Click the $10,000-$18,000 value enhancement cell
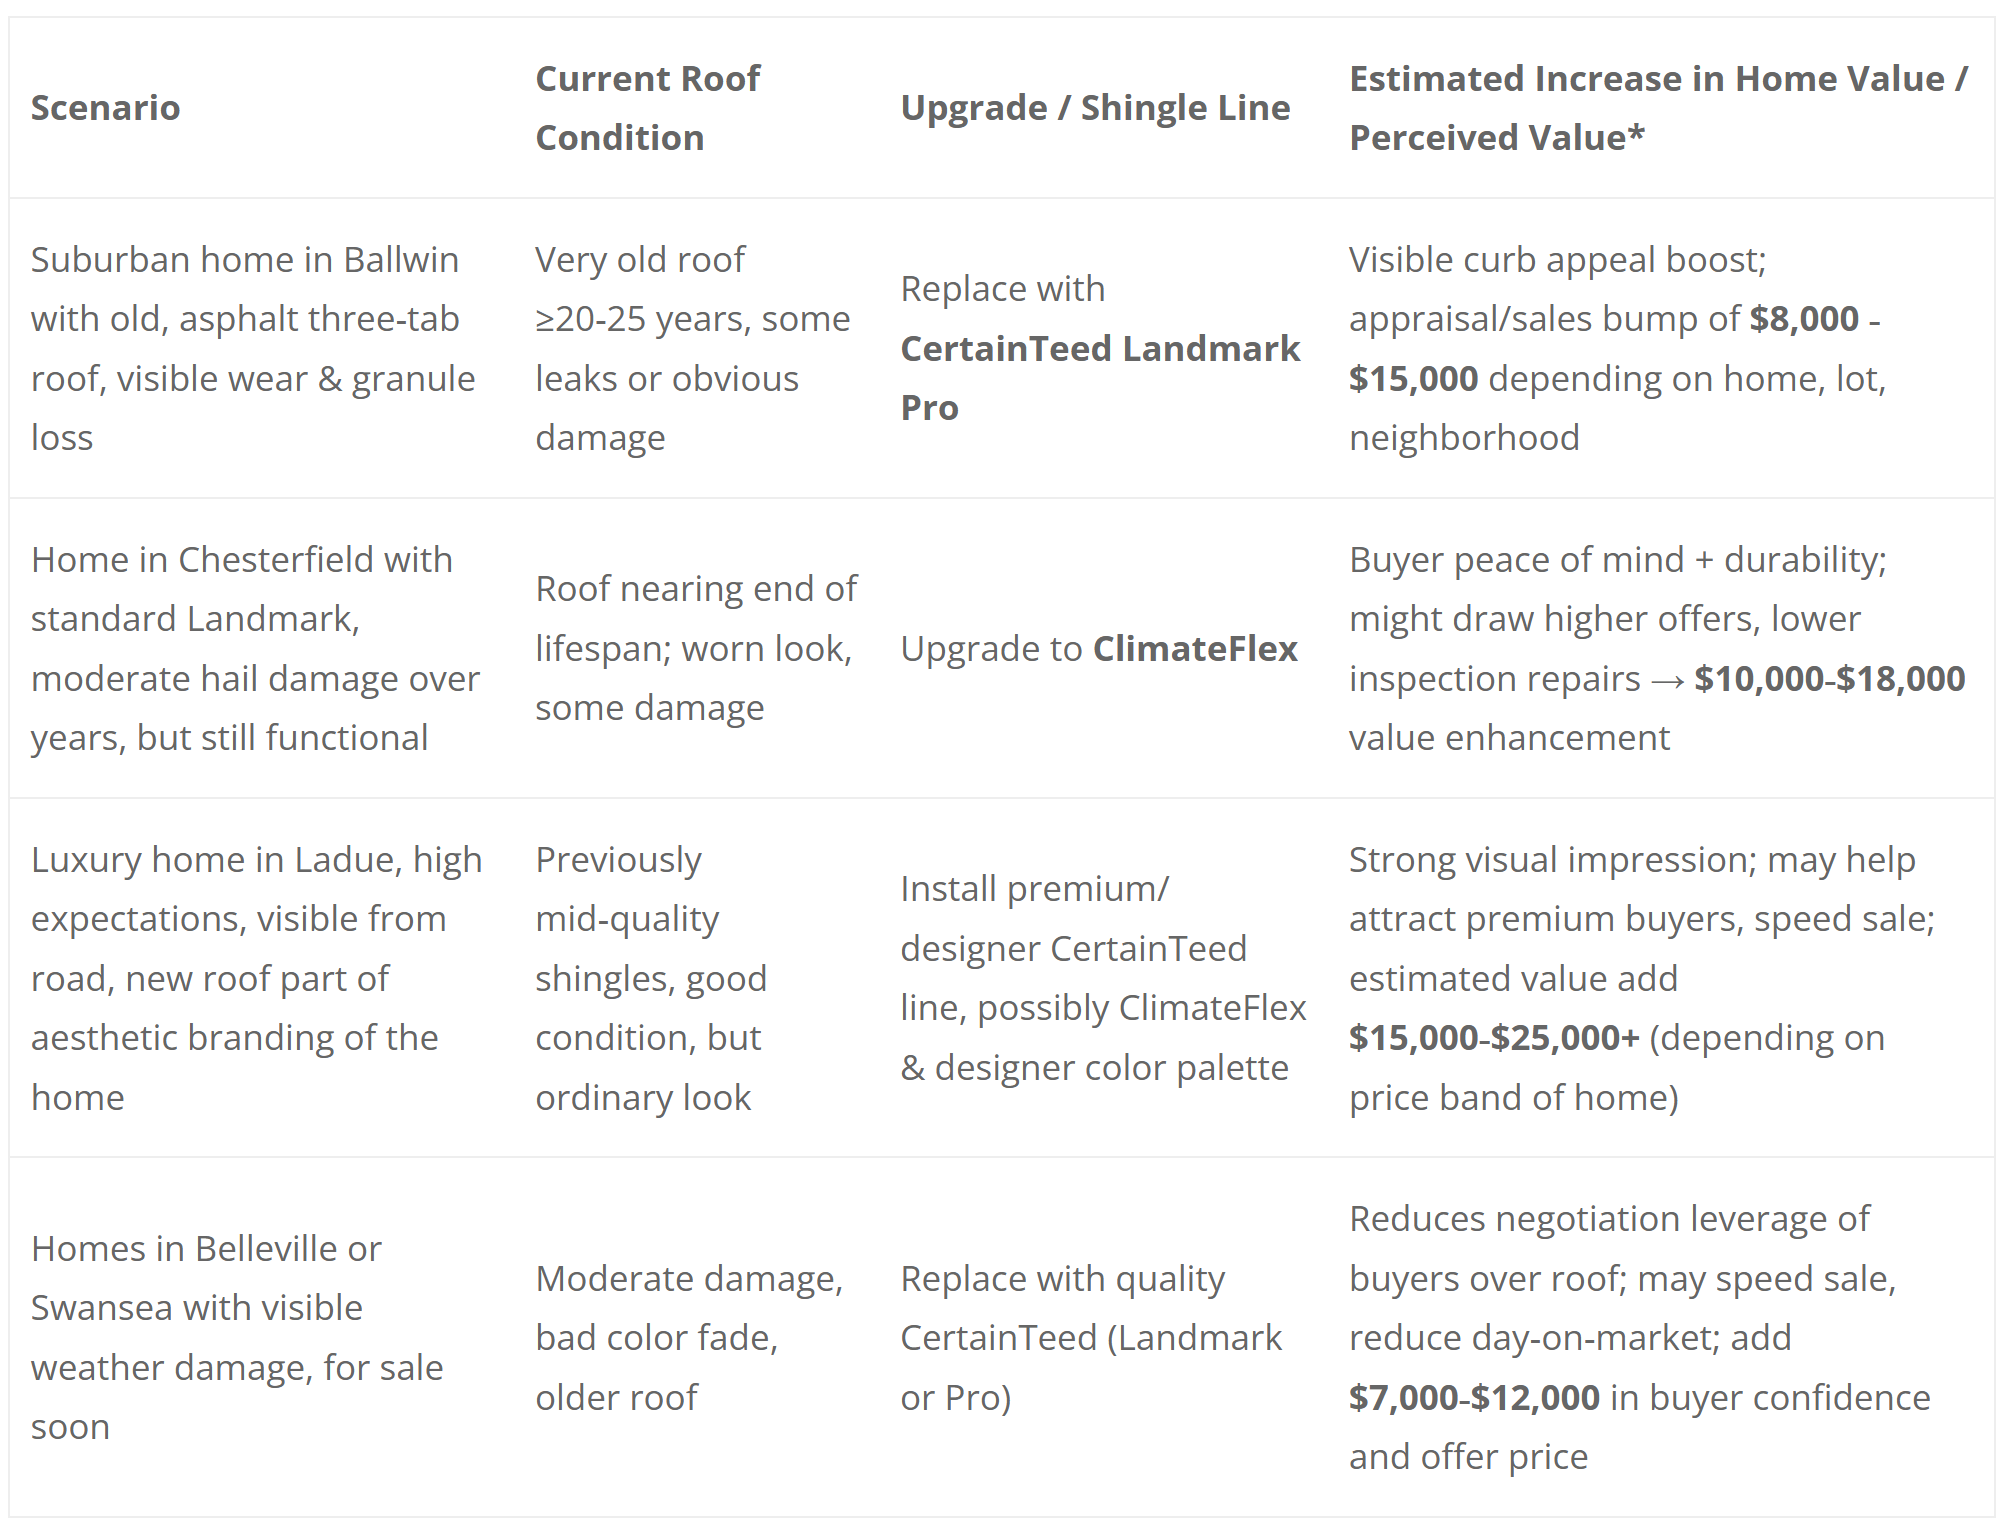 pos(1656,648)
